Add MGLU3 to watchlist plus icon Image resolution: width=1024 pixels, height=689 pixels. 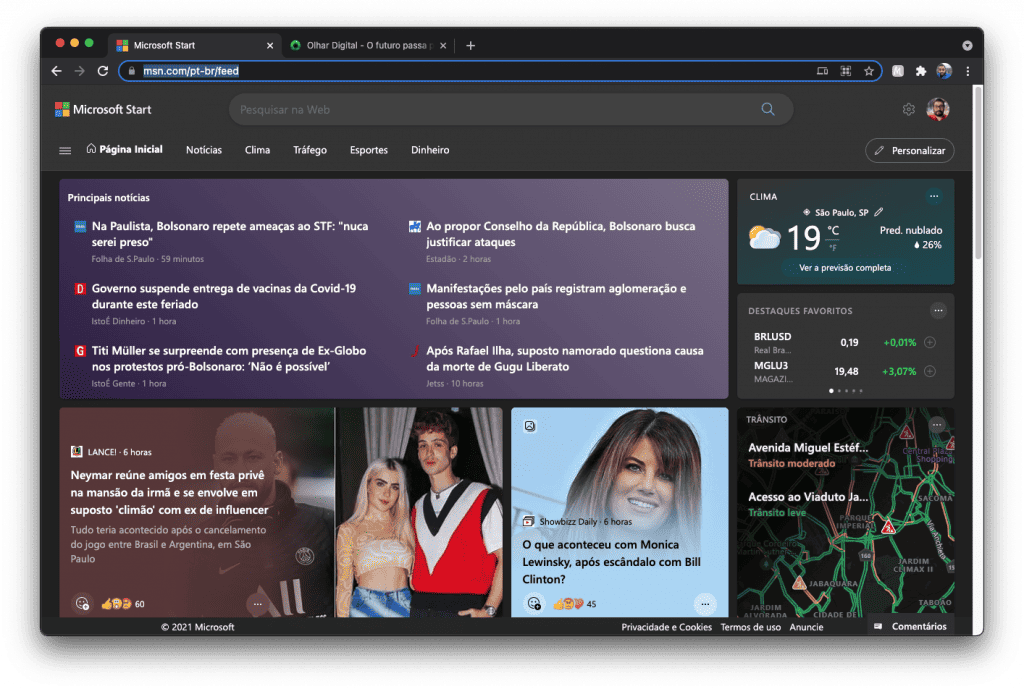coord(930,371)
